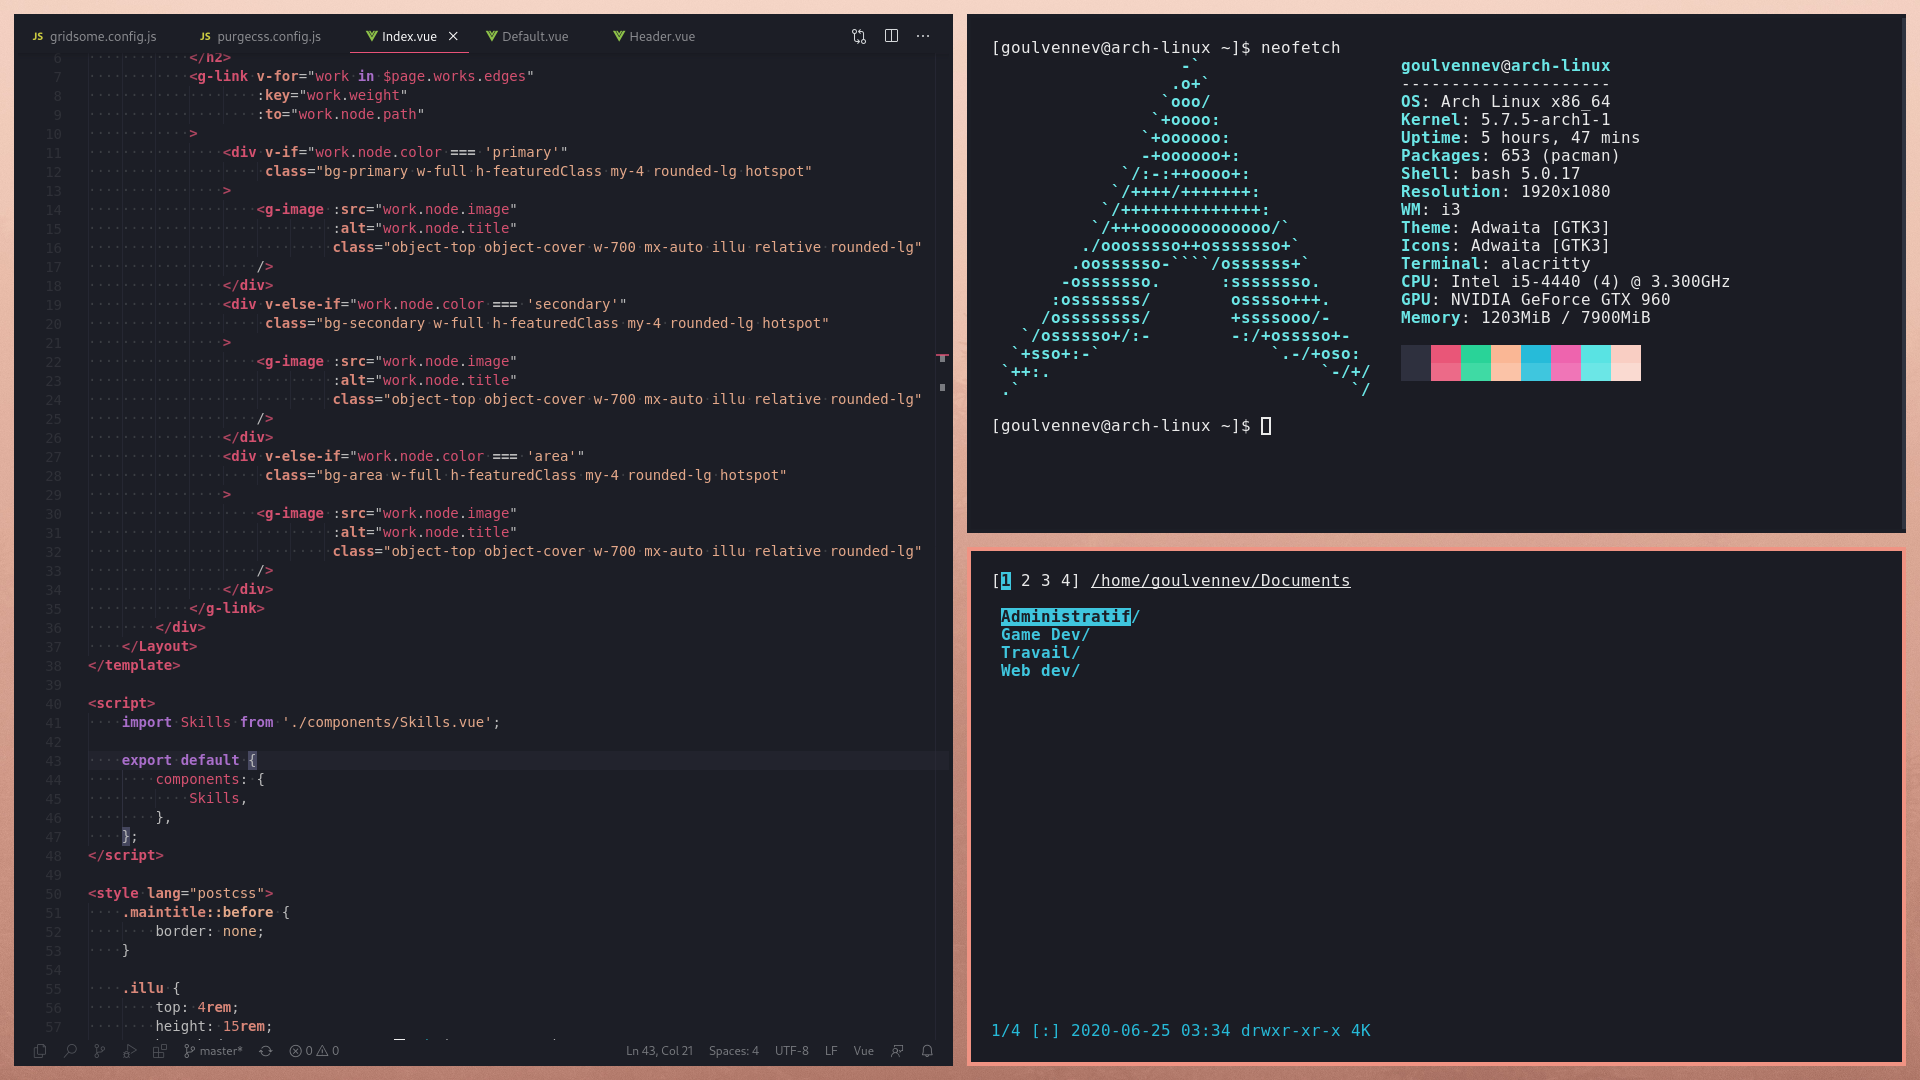Open the Search magnifier icon
This screenshot has height=1080, width=1920.
(x=70, y=1051)
